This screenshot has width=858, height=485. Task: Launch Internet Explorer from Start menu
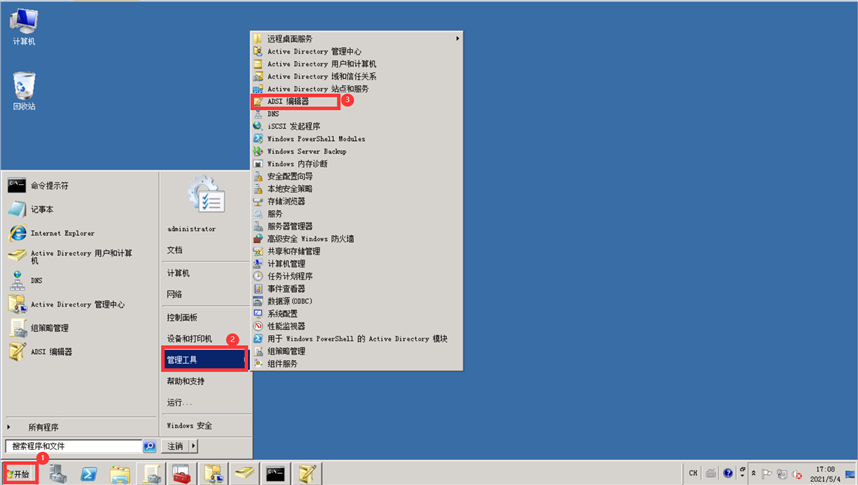click(80, 233)
